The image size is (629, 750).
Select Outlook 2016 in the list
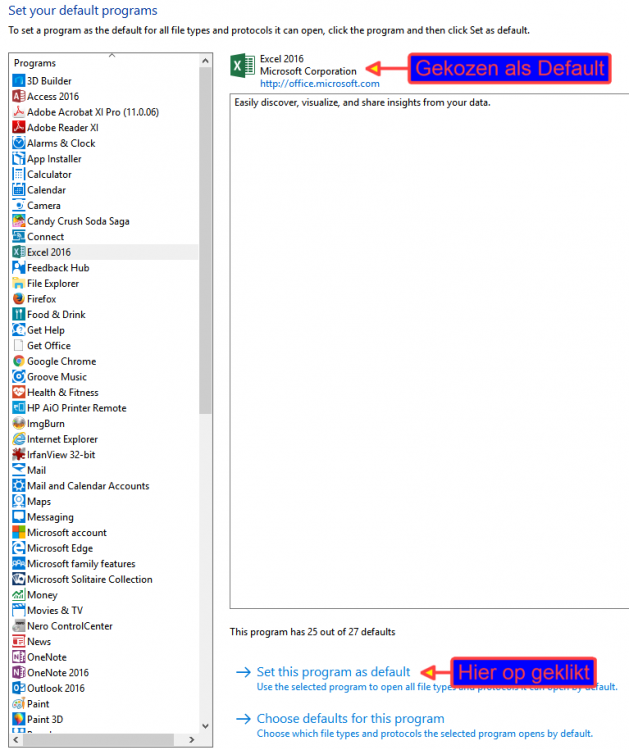(55, 688)
